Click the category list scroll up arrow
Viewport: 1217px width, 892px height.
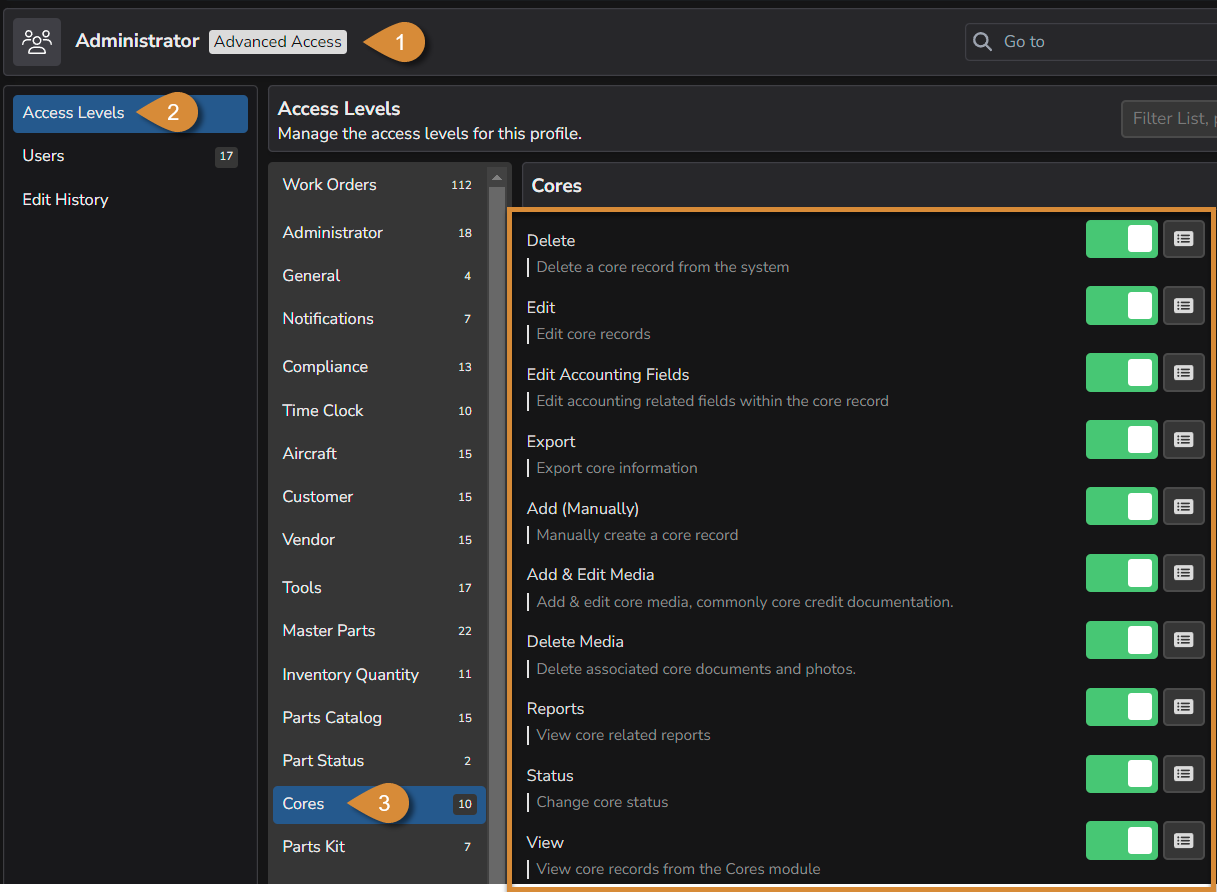(x=496, y=177)
